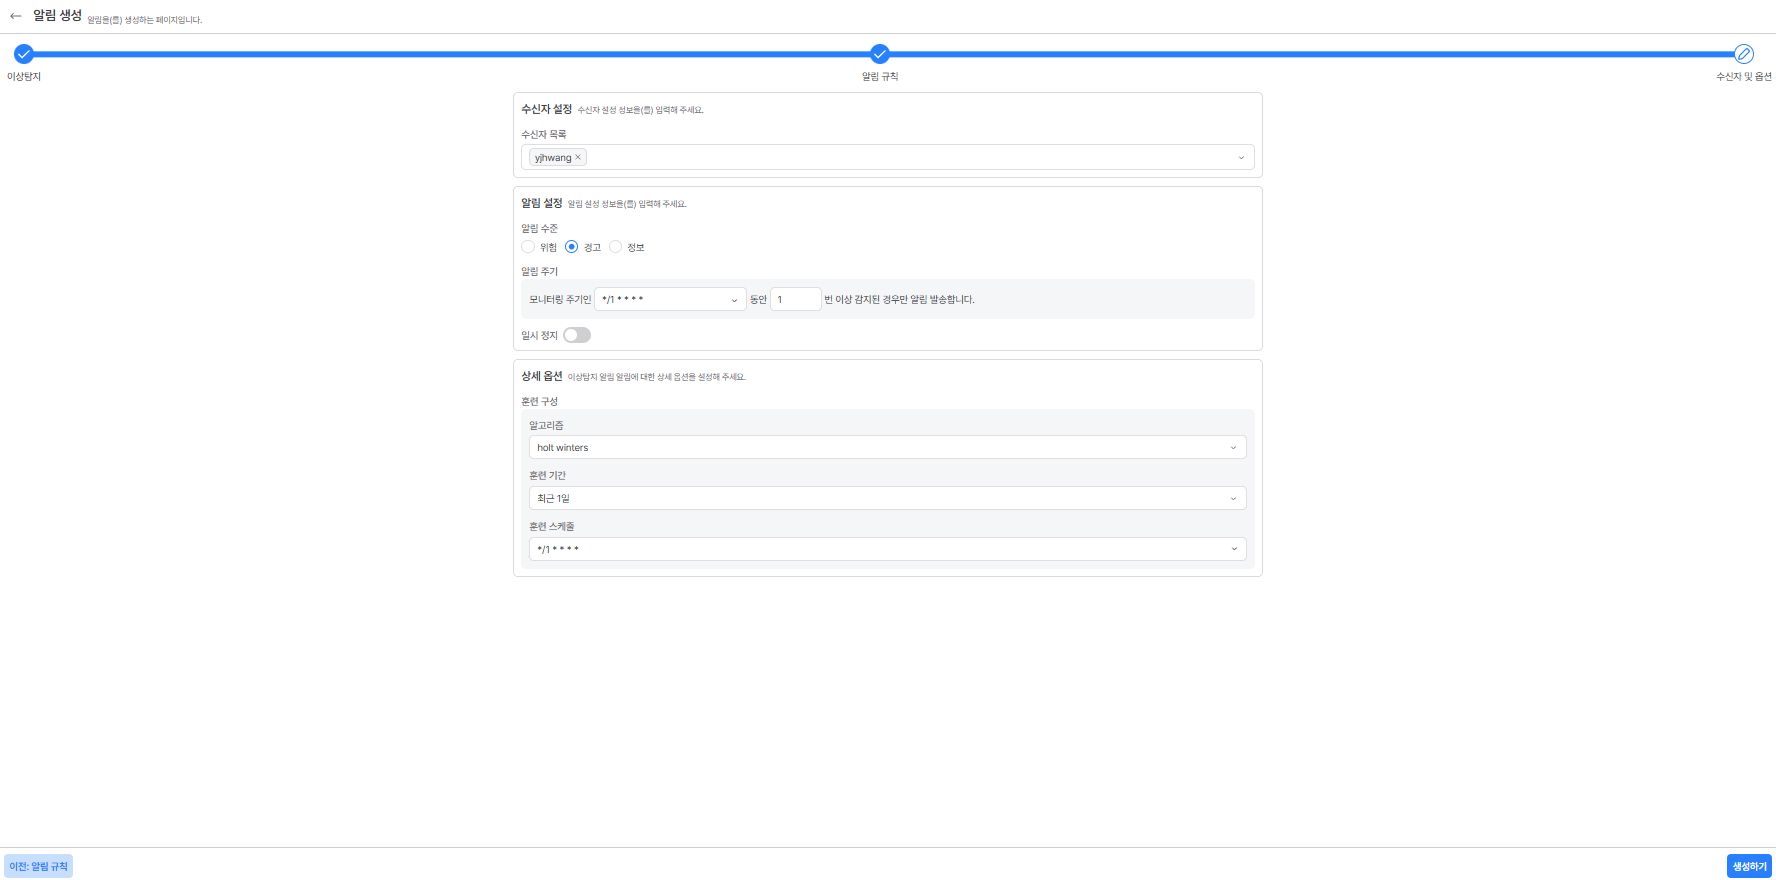Click the 알림 수준 label
Viewport: 1776px width, 880px height.
(x=540, y=228)
